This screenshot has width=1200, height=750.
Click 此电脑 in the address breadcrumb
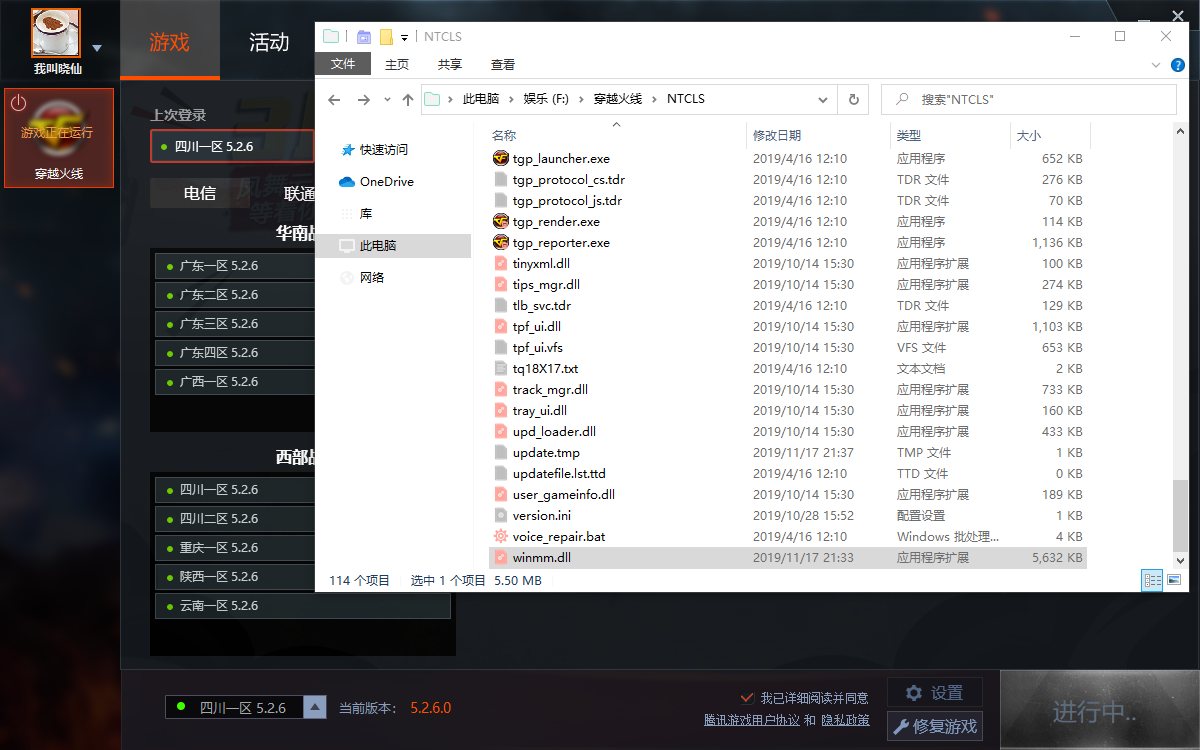tap(480, 99)
